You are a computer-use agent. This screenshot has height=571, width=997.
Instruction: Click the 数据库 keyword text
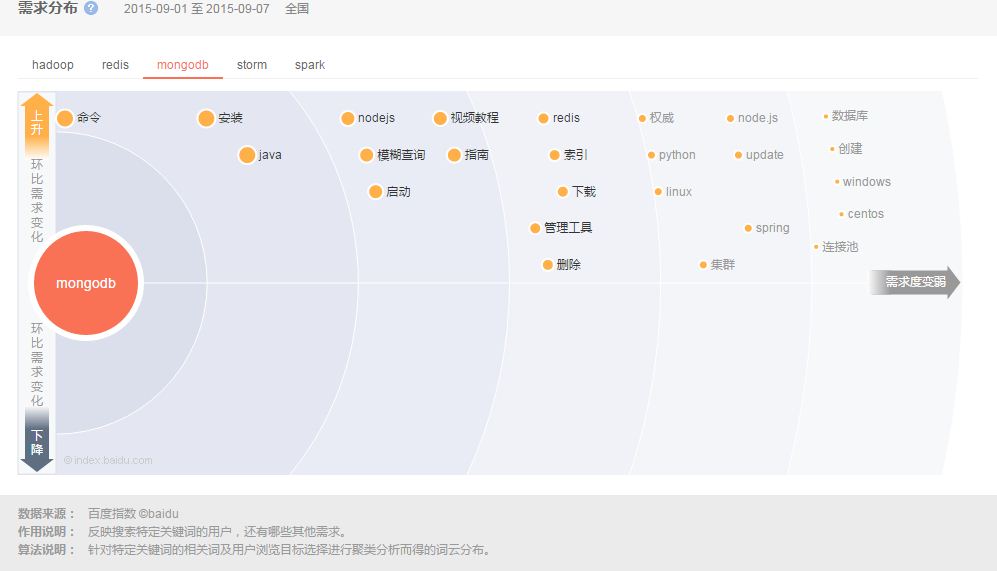pyautogui.click(x=849, y=116)
